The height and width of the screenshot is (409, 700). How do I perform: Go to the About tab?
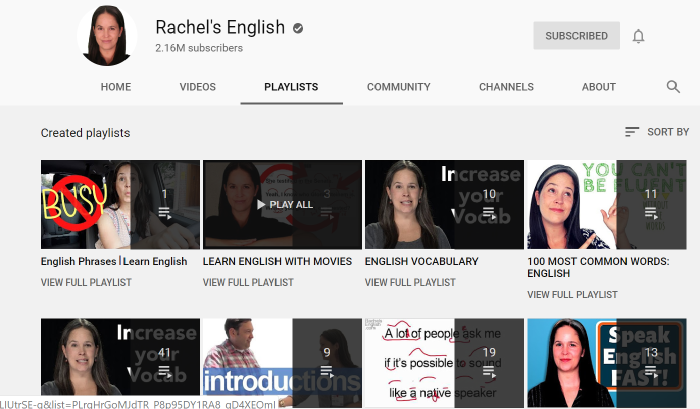point(599,87)
